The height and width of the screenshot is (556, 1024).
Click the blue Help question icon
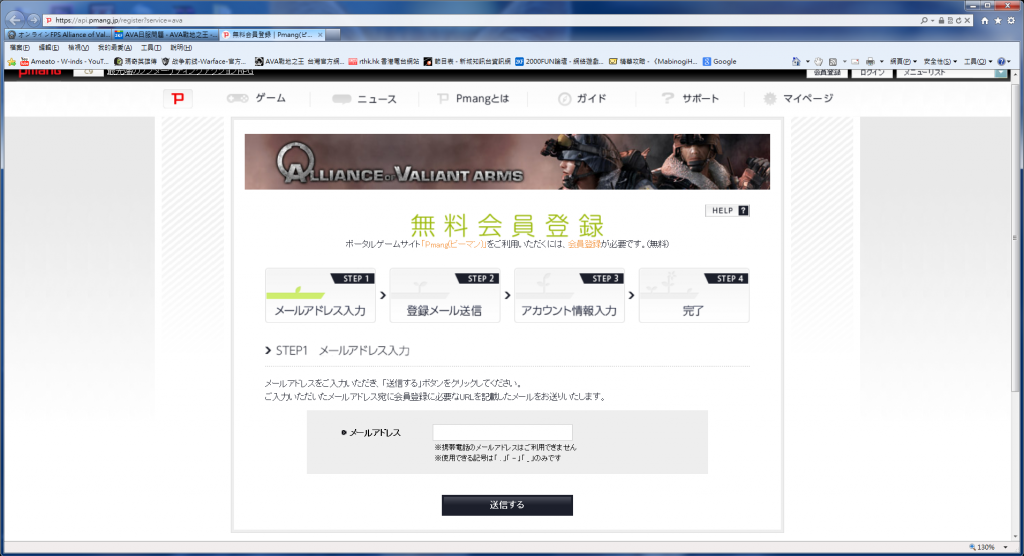point(1001,61)
